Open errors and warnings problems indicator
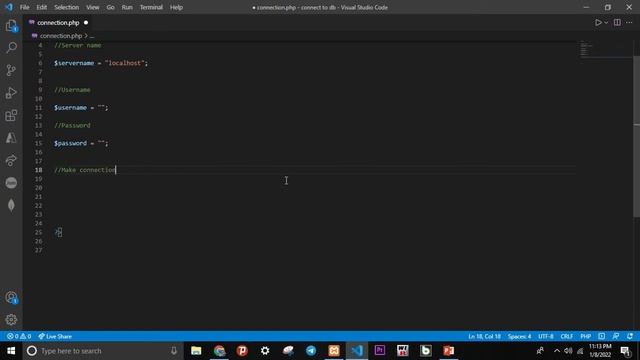 19,336
